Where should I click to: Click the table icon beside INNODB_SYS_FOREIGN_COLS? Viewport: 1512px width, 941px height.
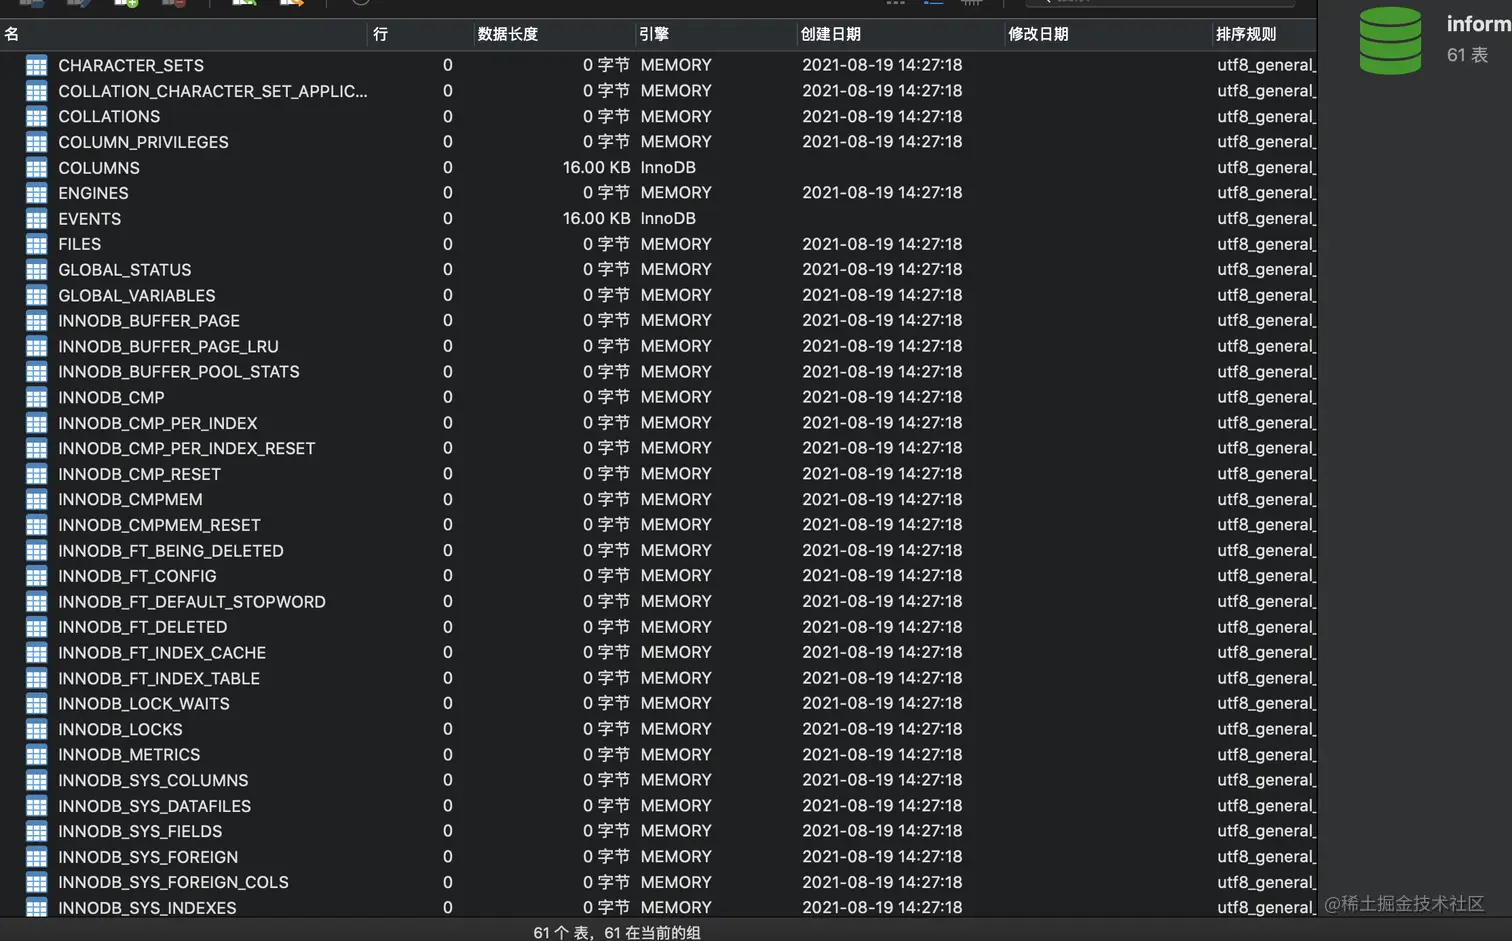click(36, 883)
